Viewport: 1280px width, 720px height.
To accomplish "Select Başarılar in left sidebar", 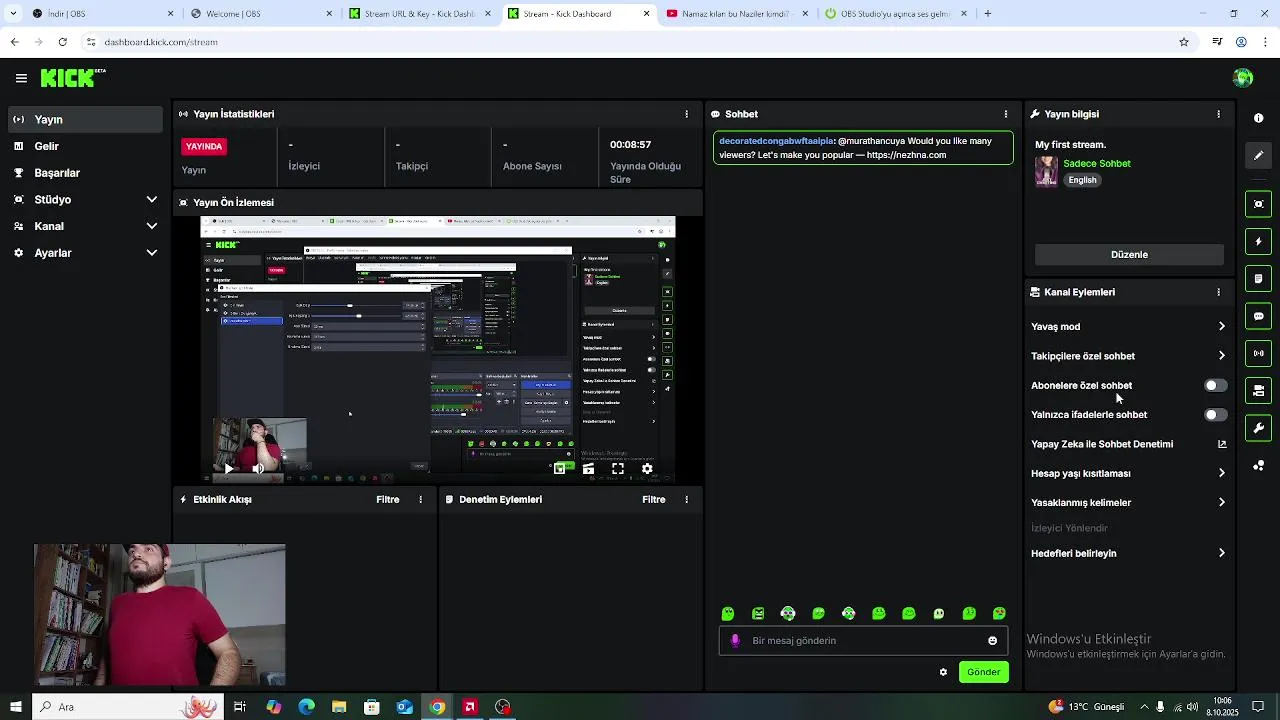I will (x=85, y=173).
